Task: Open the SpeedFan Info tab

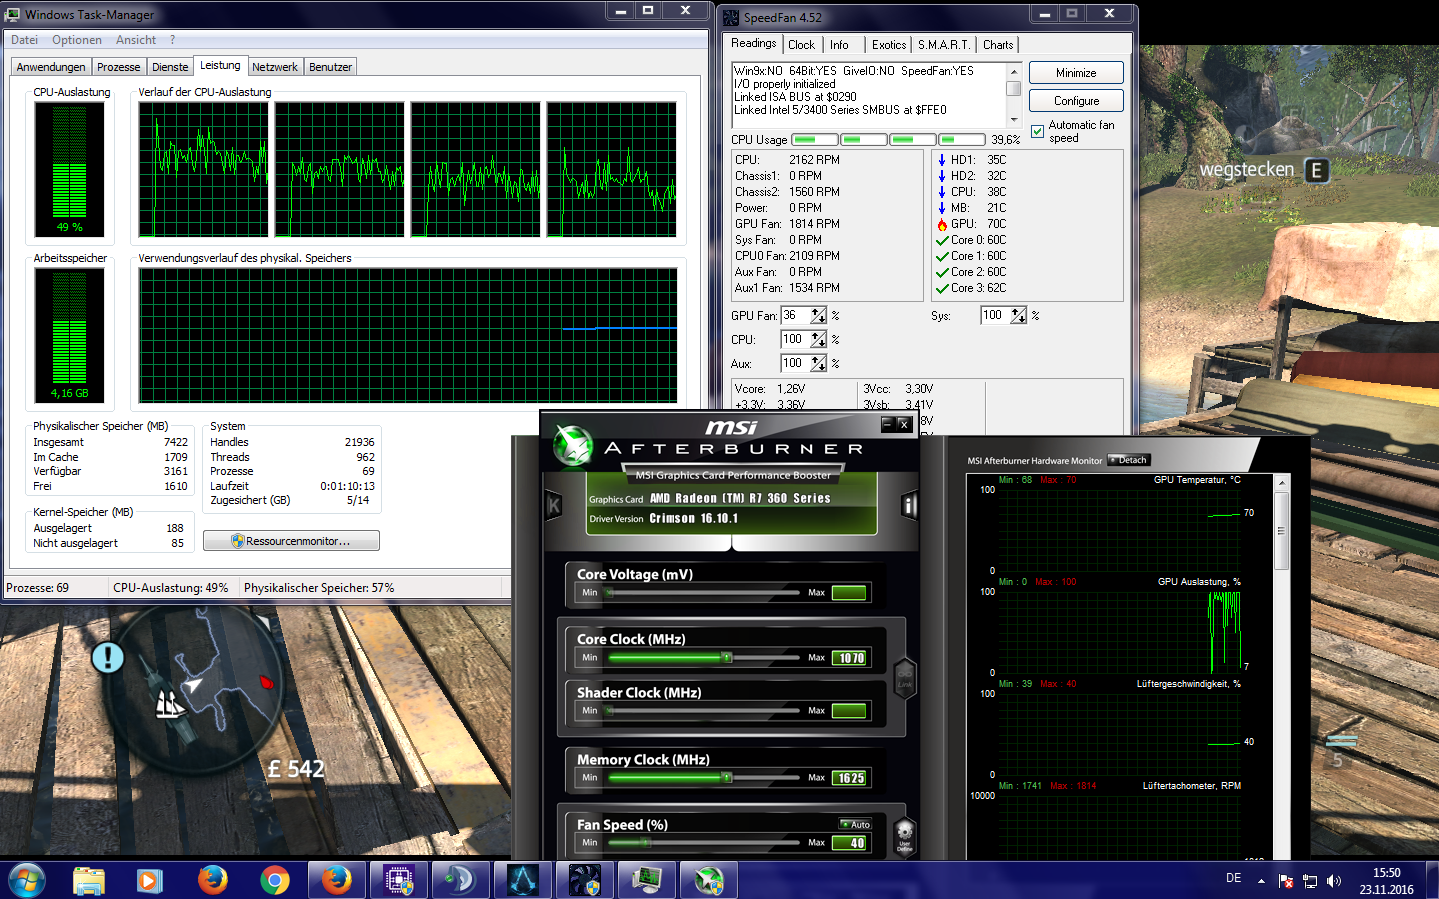Action: (840, 45)
